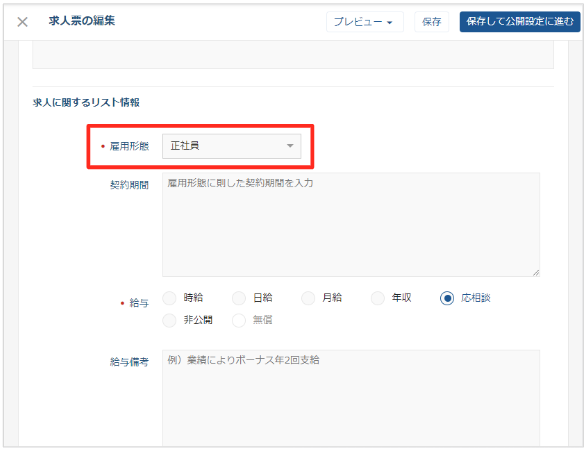Click the arrow of 雇用形態 combo box
The width and height of the screenshot is (588, 450).
click(290, 146)
